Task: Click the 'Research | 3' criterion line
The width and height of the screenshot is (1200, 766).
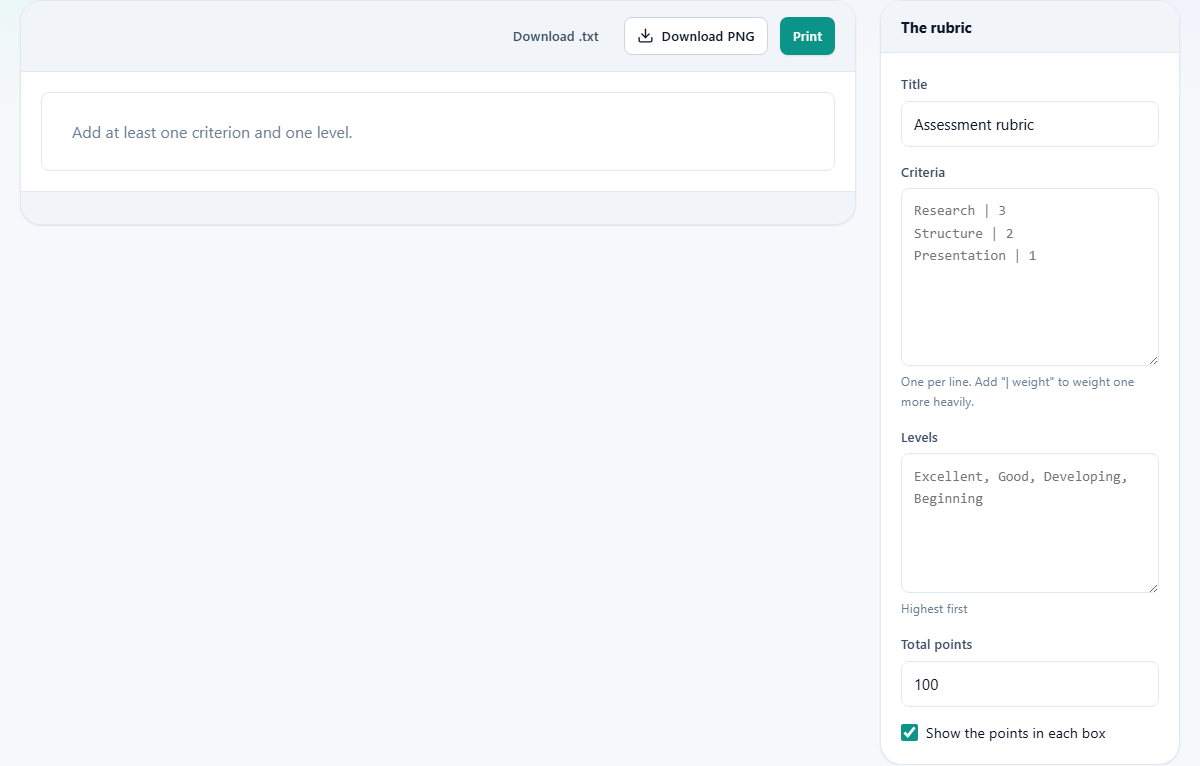Action: 960,211
